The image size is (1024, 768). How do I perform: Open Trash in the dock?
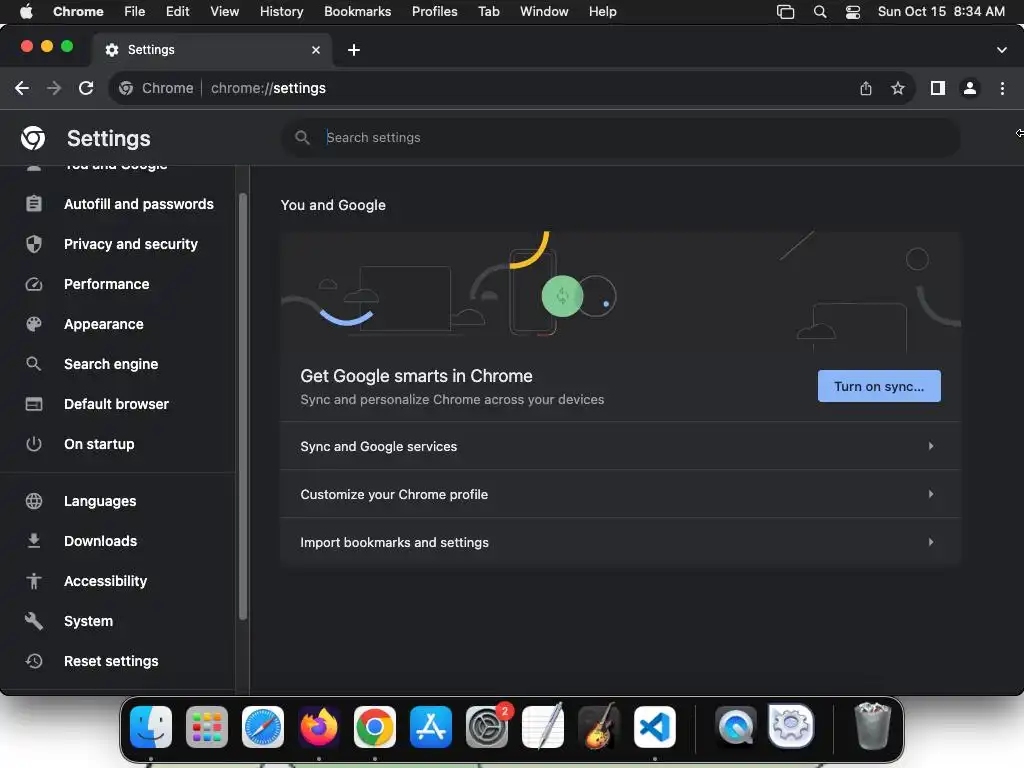tap(872, 727)
